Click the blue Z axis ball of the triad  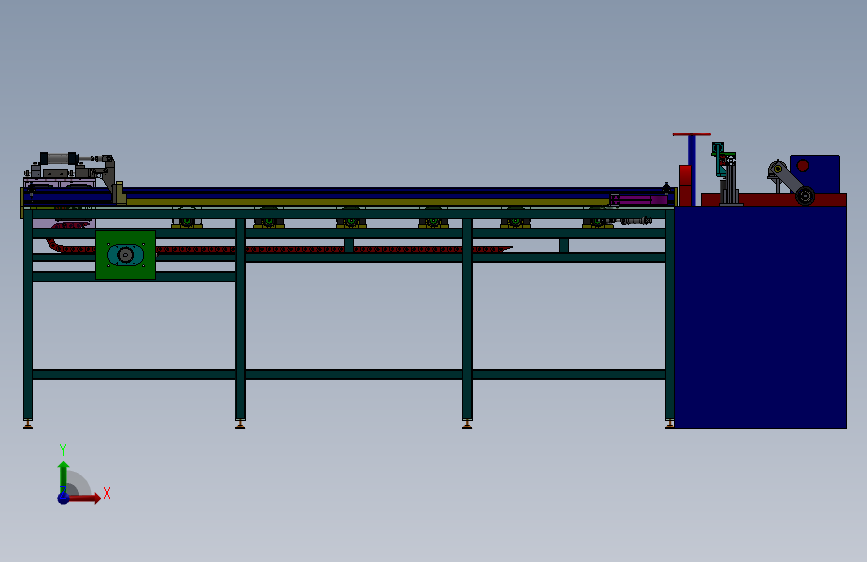coord(64,498)
